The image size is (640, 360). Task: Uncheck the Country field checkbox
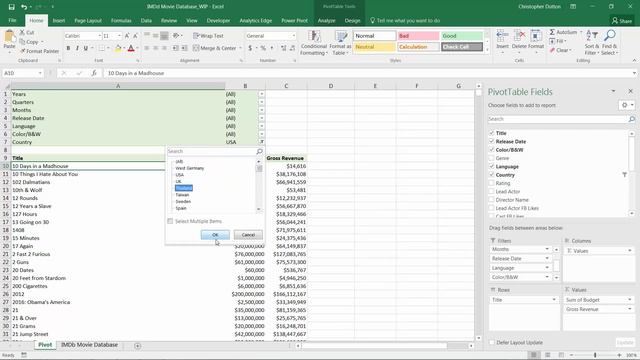[x=492, y=175]
